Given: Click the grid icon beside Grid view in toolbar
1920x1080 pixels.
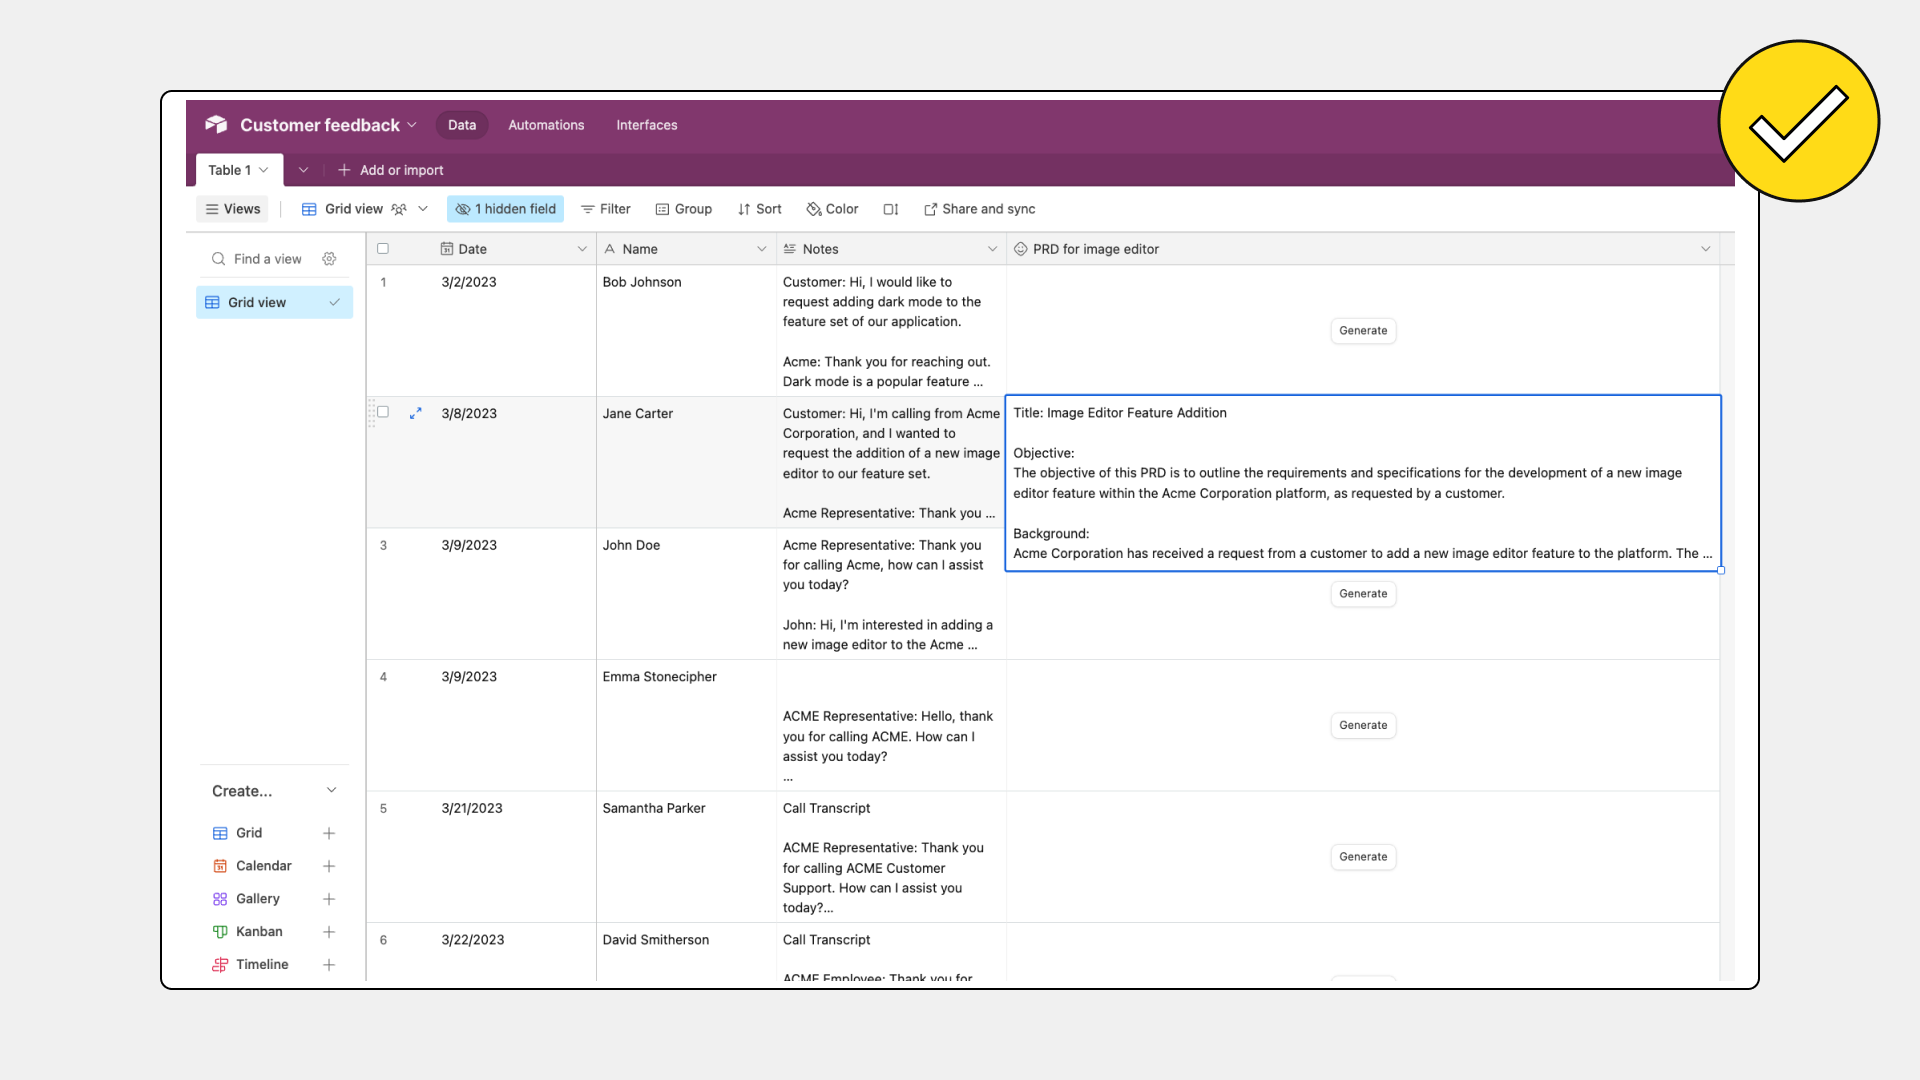Looking at the screenshot, I should pyautogui.click(x=309, y=209).
